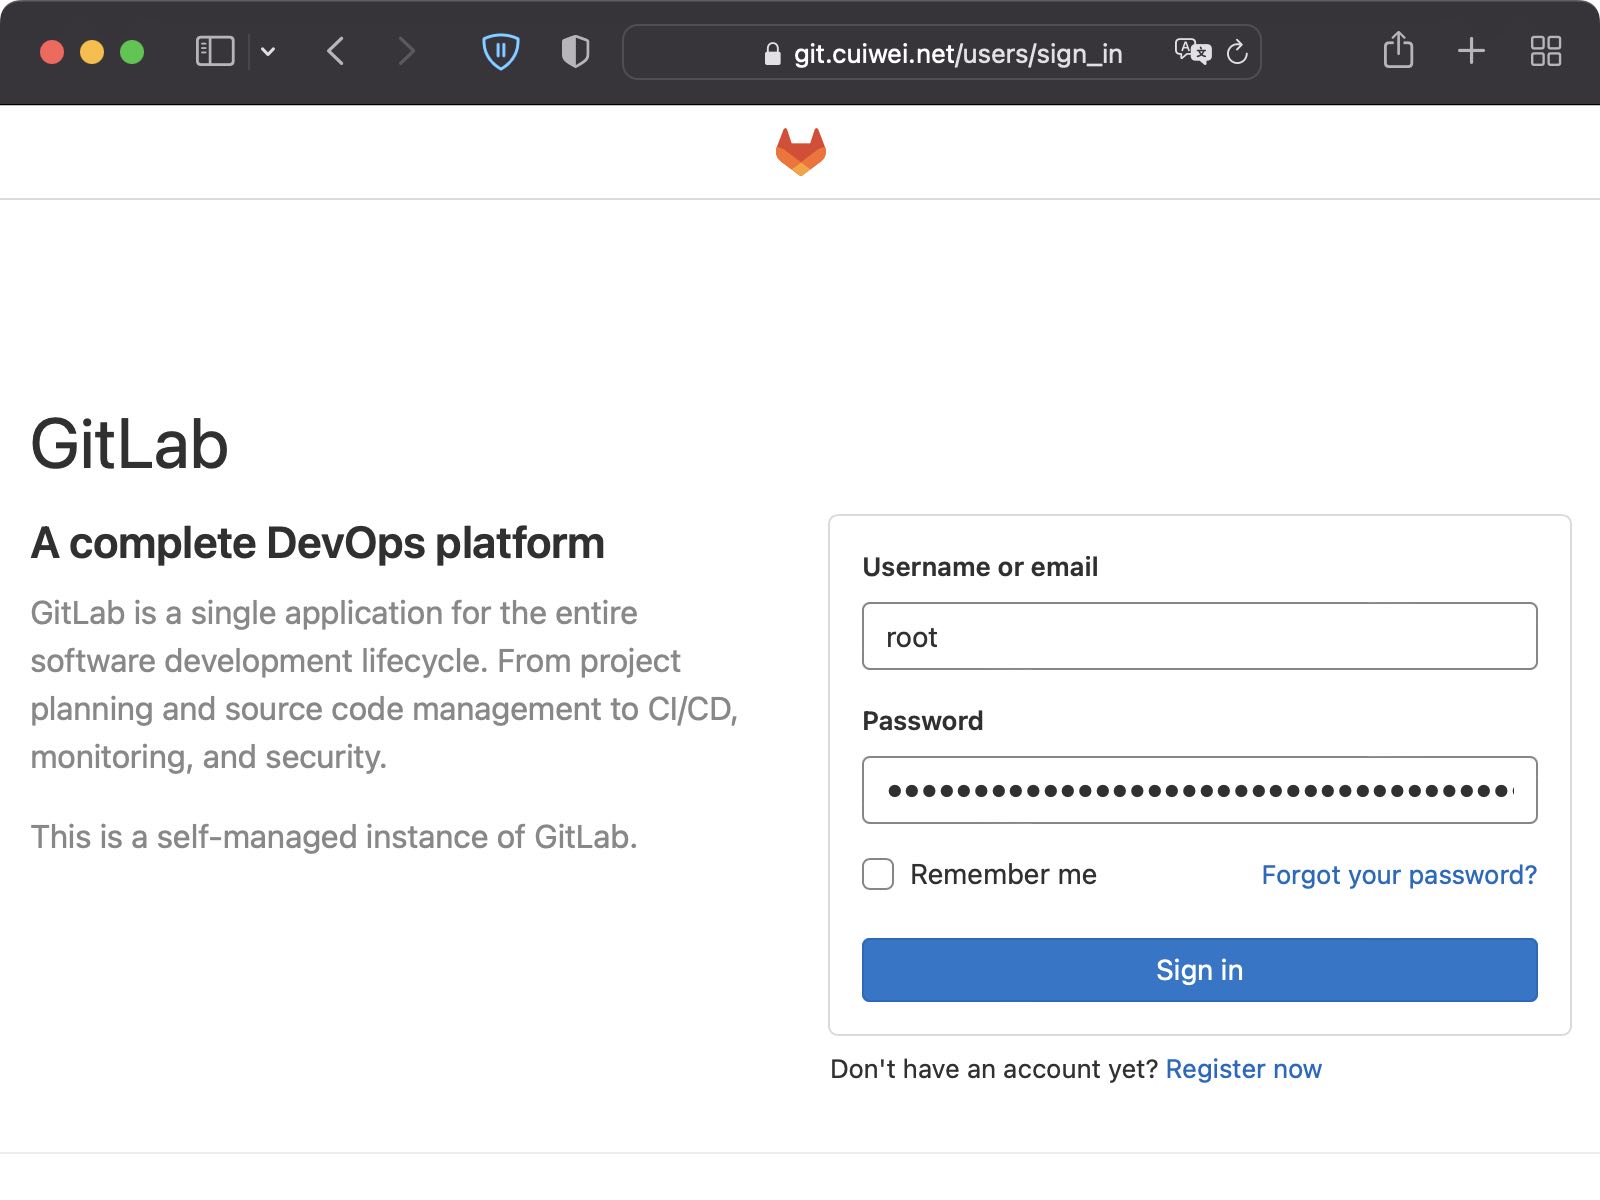Image resolution: width=1600 pixels, height=1200 pixels.
Task: Go forward to next page
Action: pyautogui.click(x=405, y=51)
